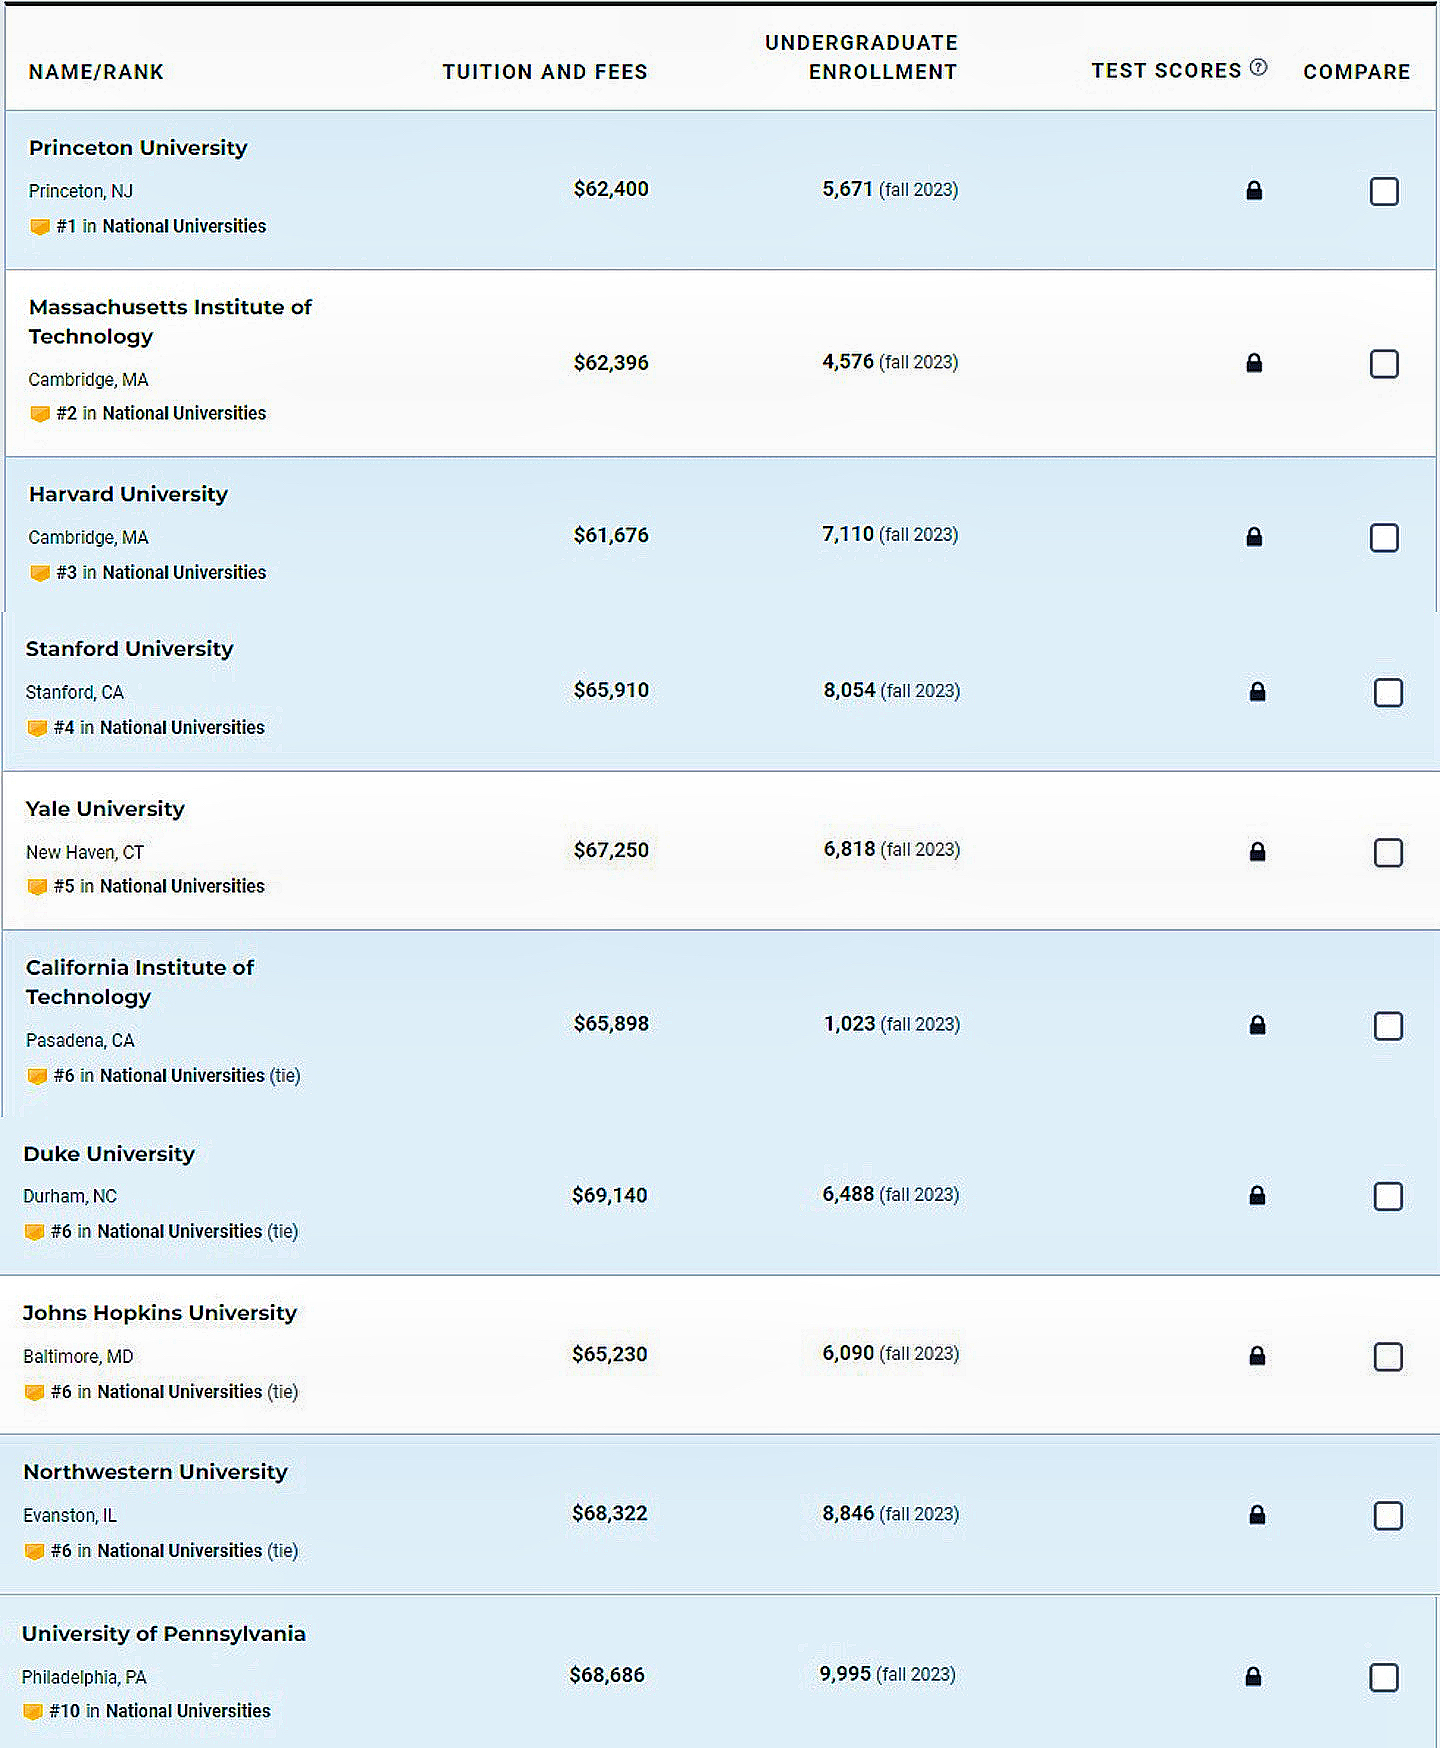Select Stanford University's compare checkbox

[x=1388, y=692]
